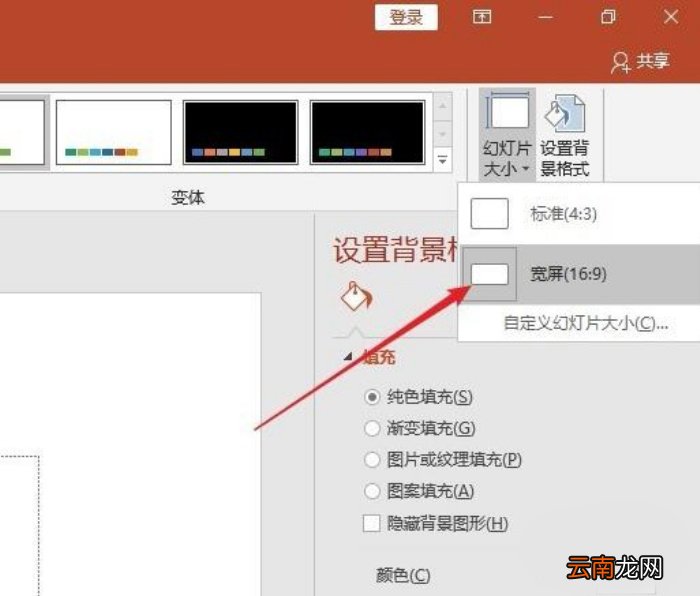Select the black variant with blue-orange color bar

pyautogui.click(x=241, y=132)
